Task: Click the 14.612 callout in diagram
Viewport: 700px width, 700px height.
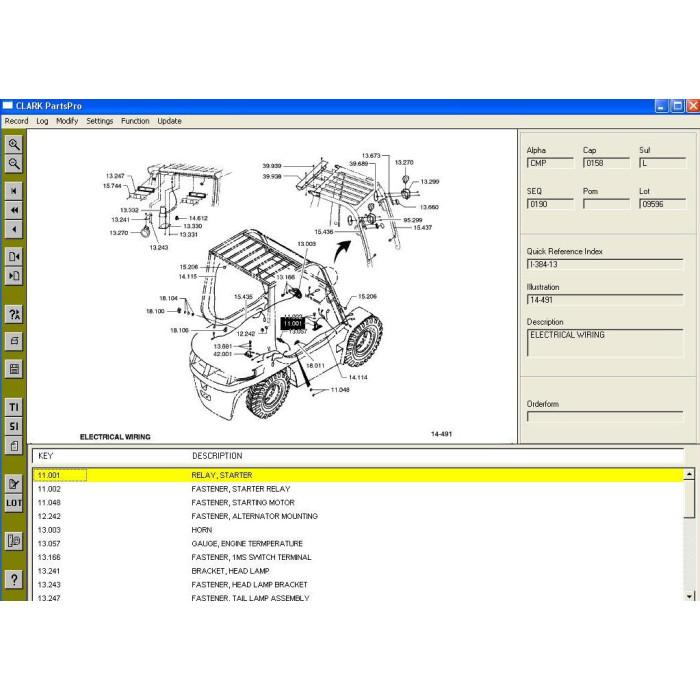Action: (x=198, y=218)
